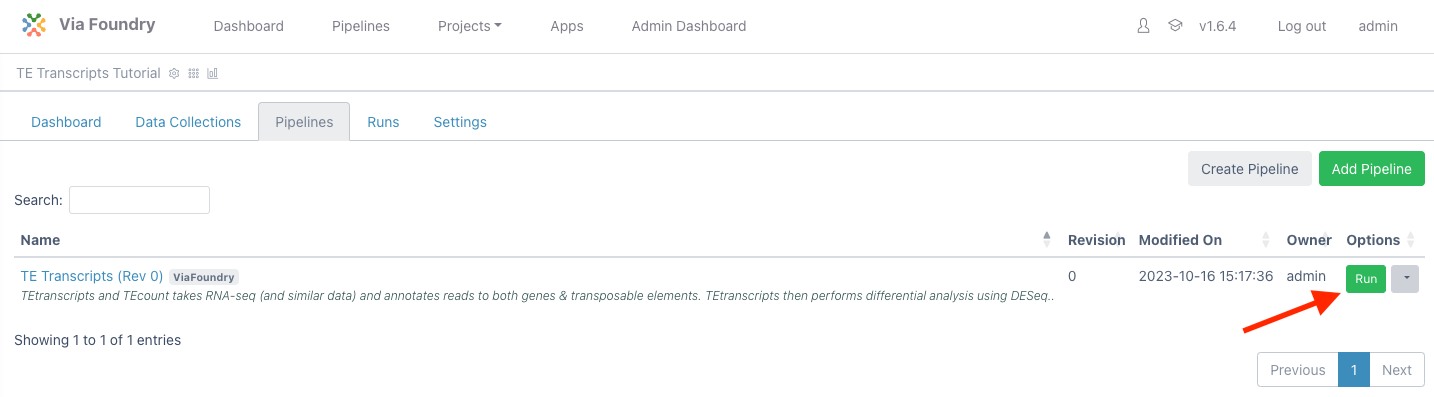Viewport: 1434px width, 397px height.
Task: Open dropdown arrow next to Run button
Action: point(1405,279)
